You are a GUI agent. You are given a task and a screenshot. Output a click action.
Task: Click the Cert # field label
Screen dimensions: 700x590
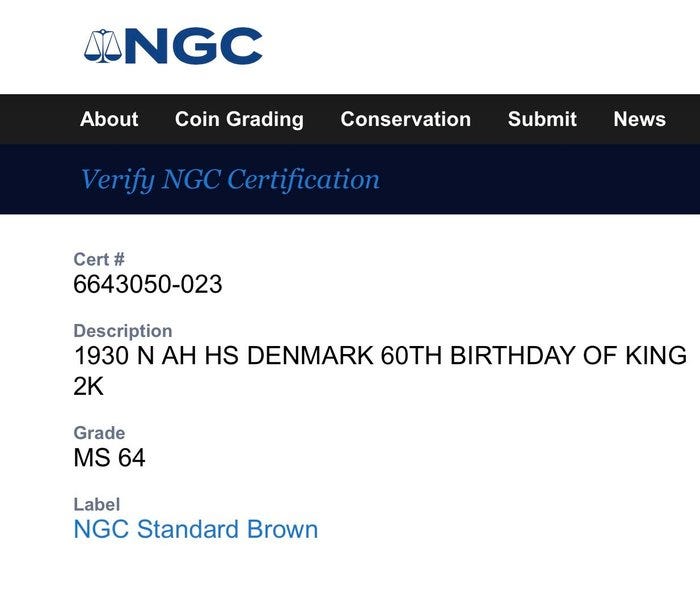[x=99, y=260]
